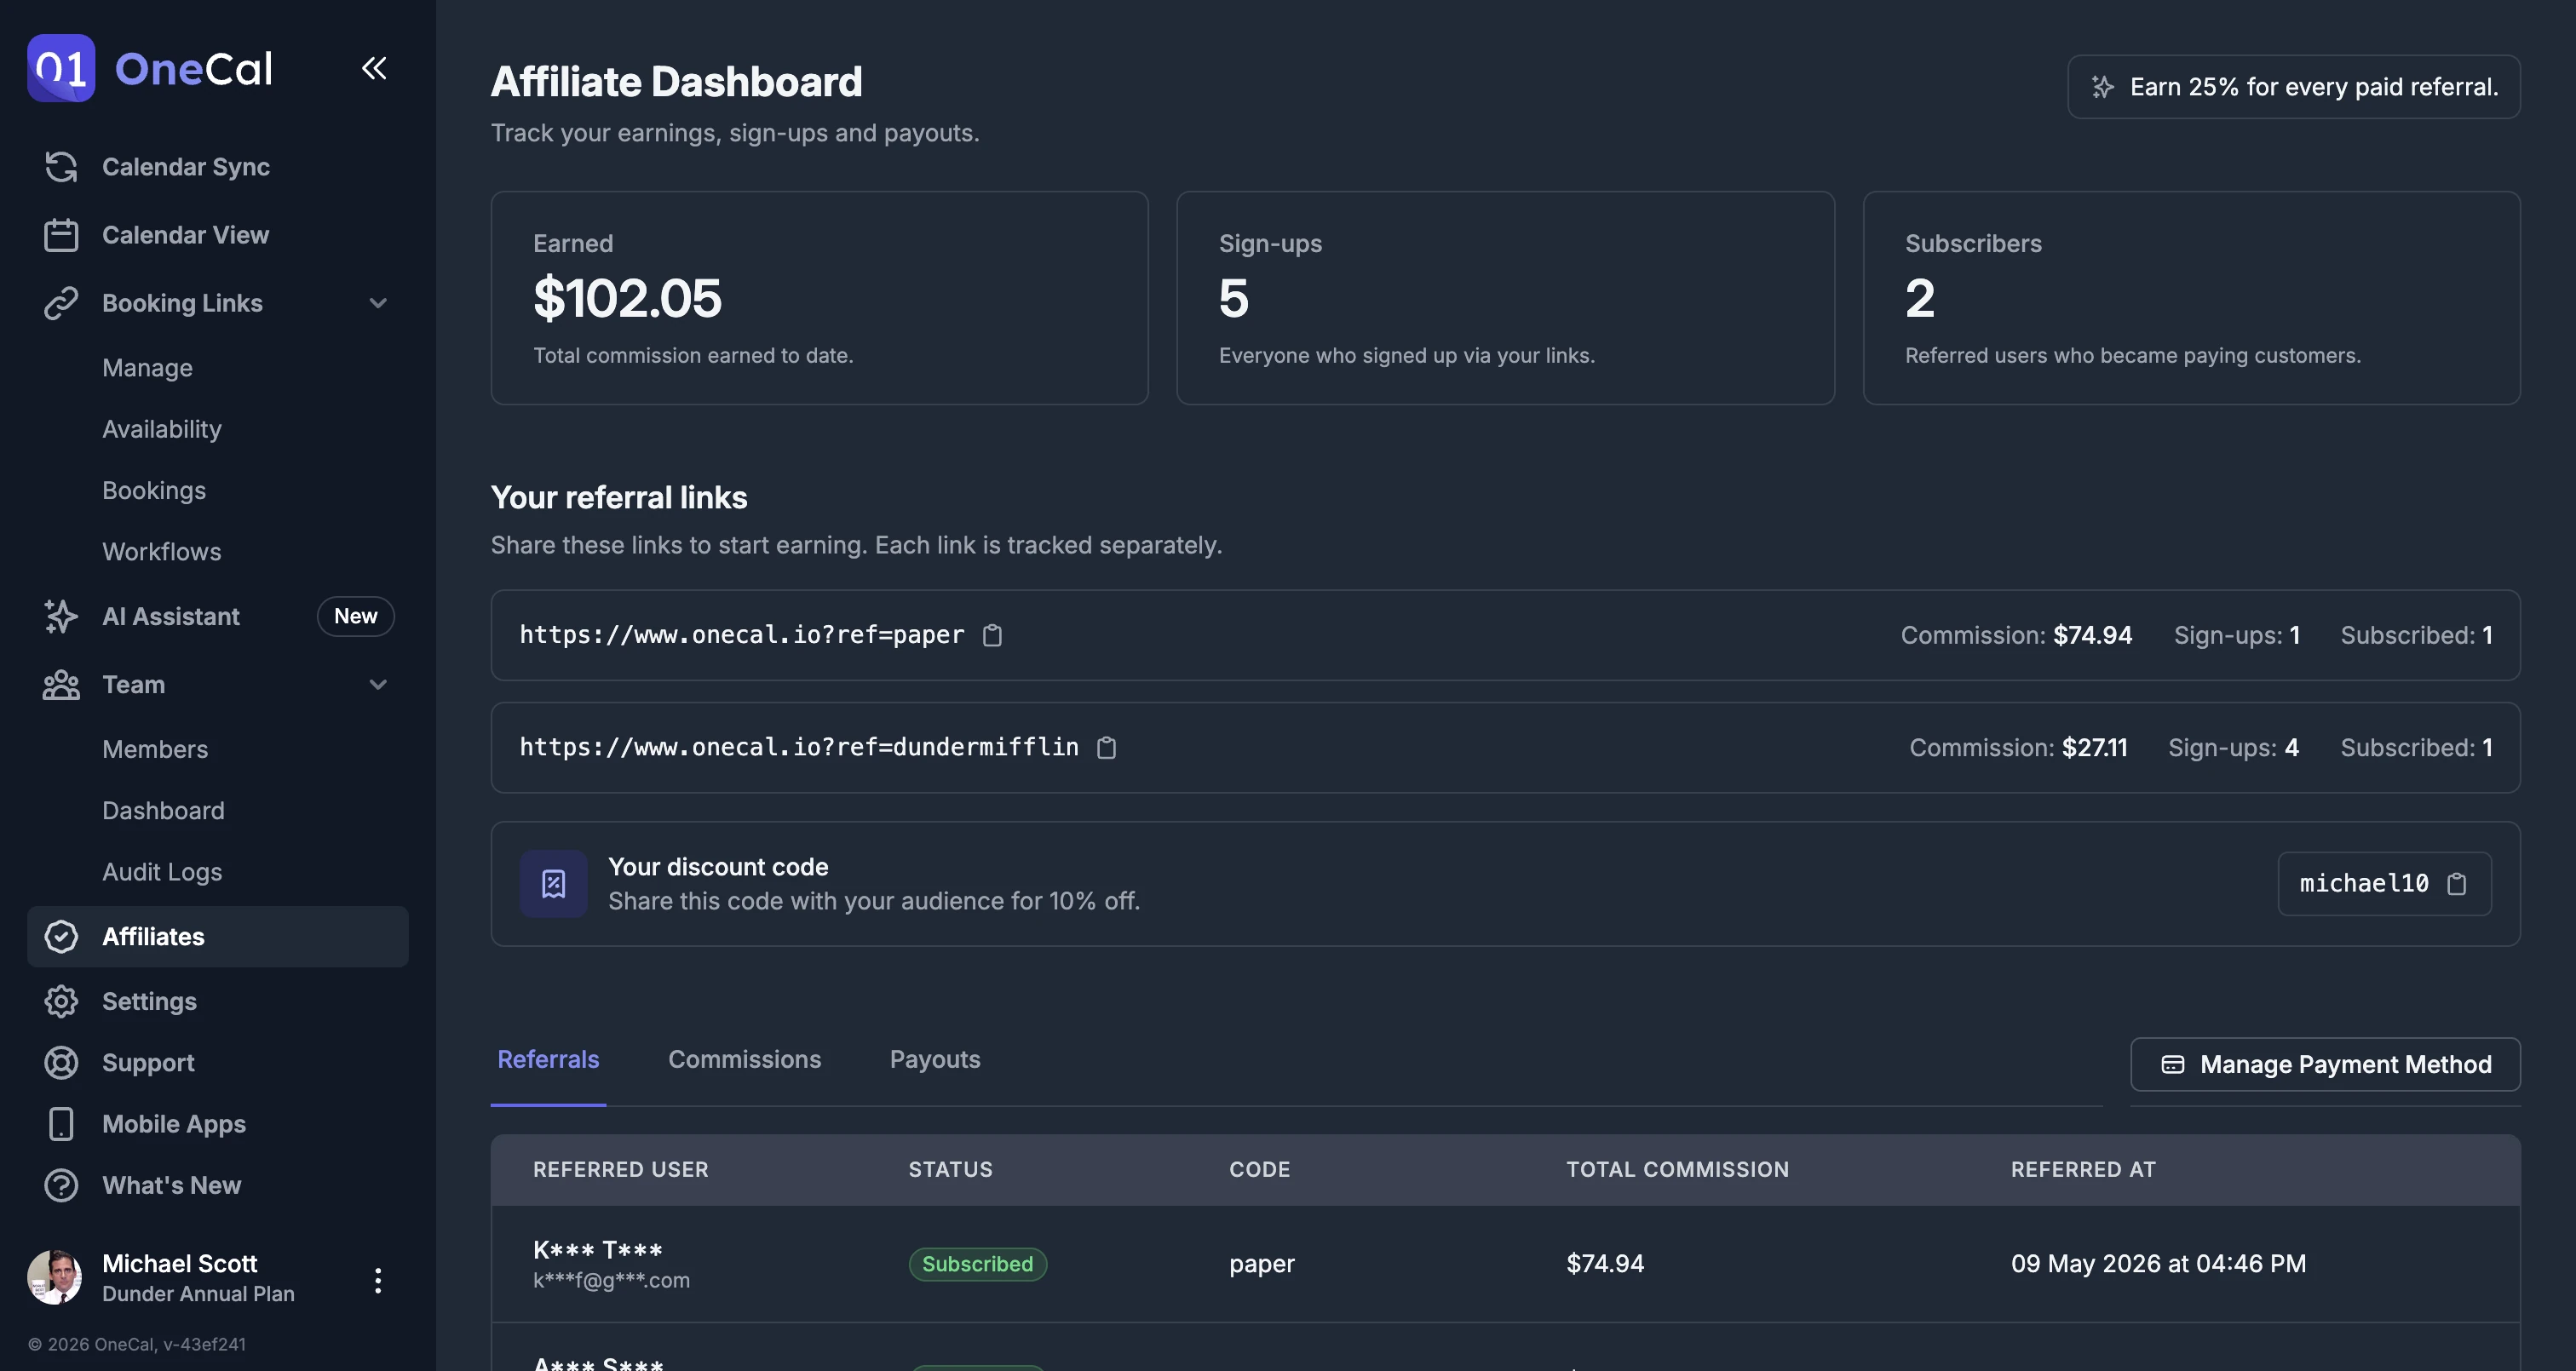
Task: Click the Subscribers count 2
Action: pos(1920,298)
